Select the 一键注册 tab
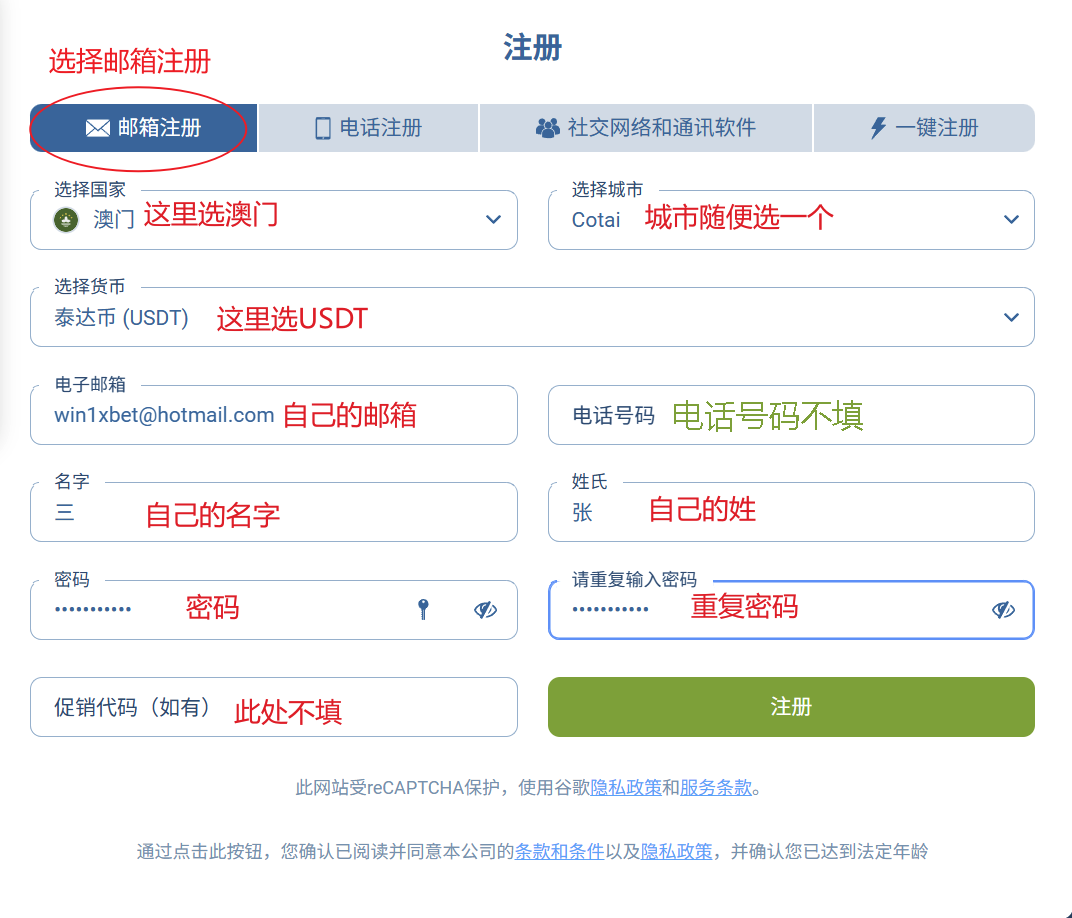The image size is (1072, 918). (924, 128)
